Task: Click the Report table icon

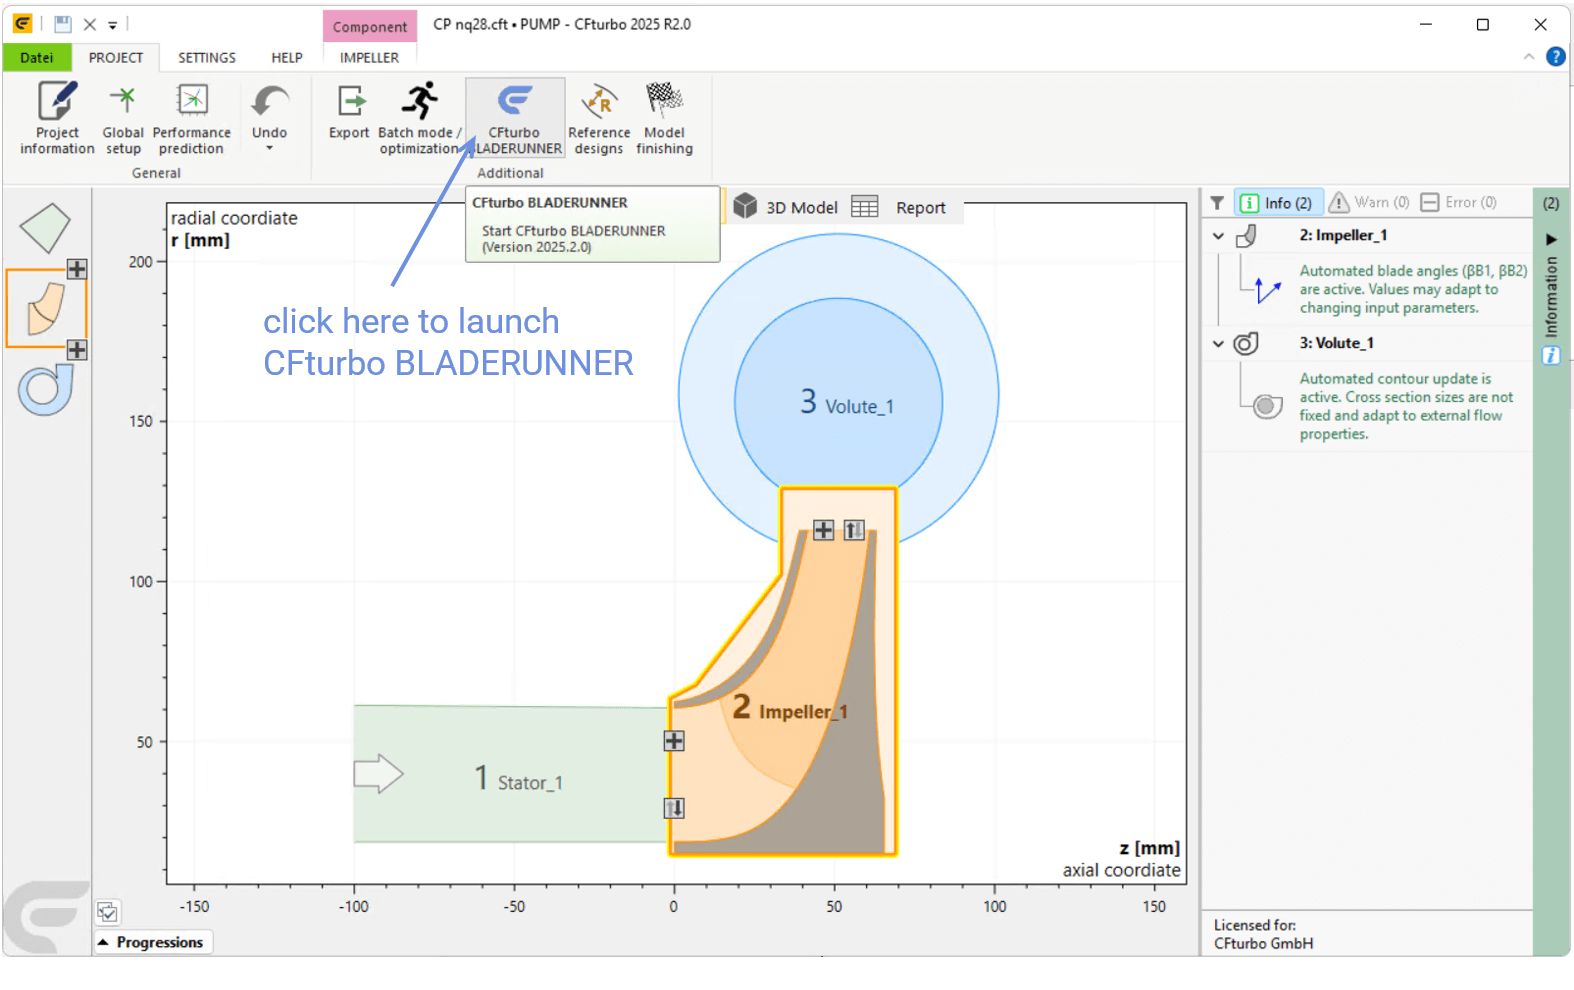Action: coord(865,207)
